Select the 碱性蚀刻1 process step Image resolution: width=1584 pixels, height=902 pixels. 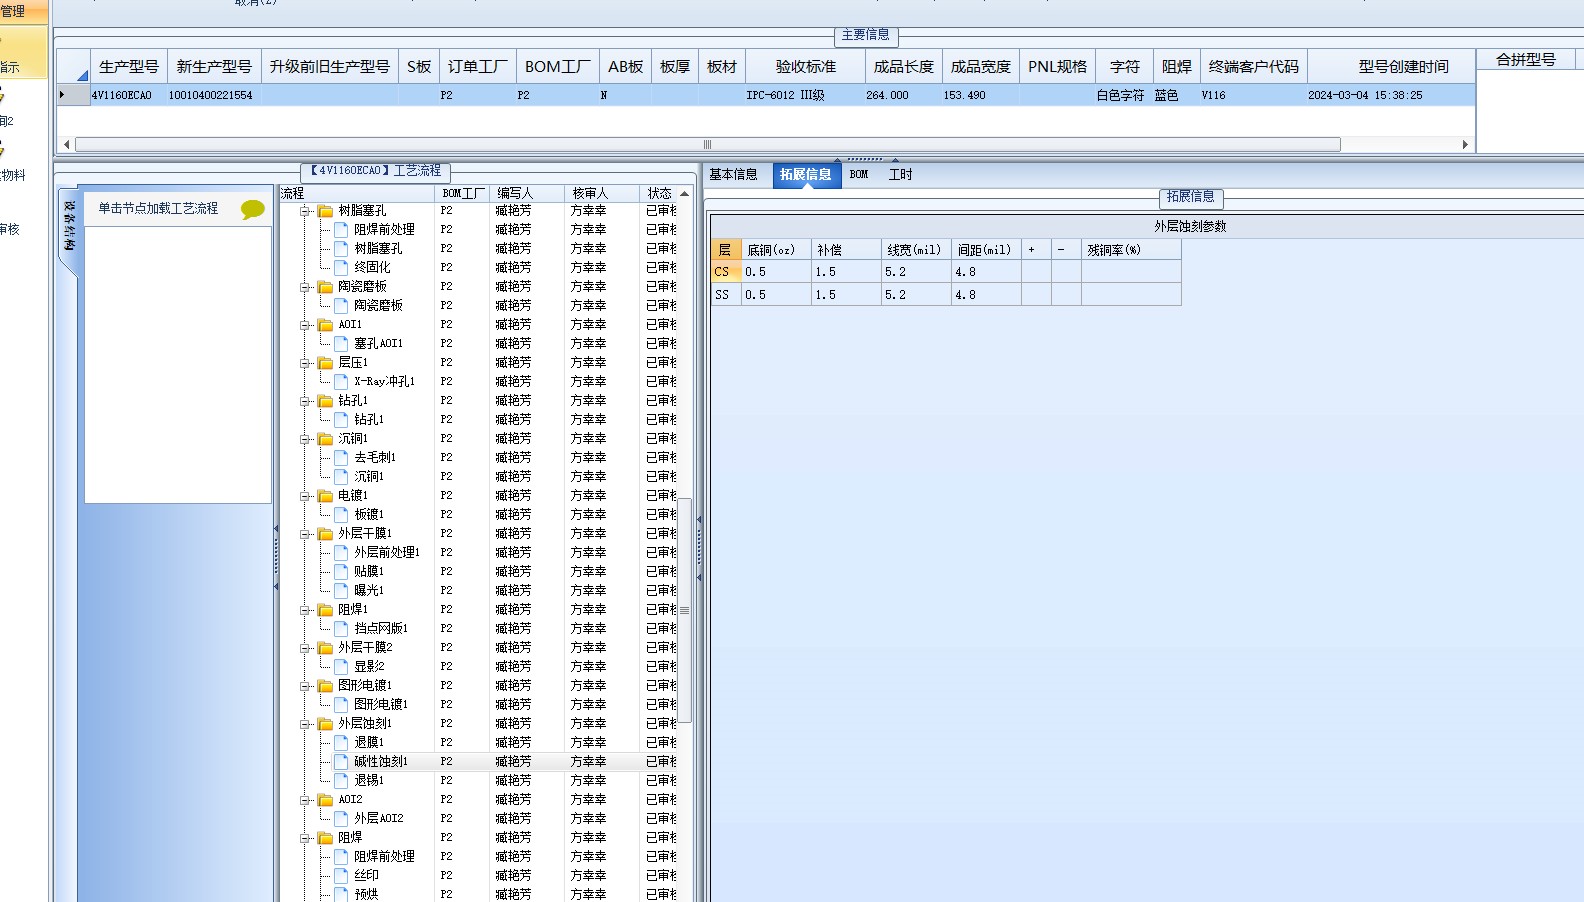coord(381,762)
